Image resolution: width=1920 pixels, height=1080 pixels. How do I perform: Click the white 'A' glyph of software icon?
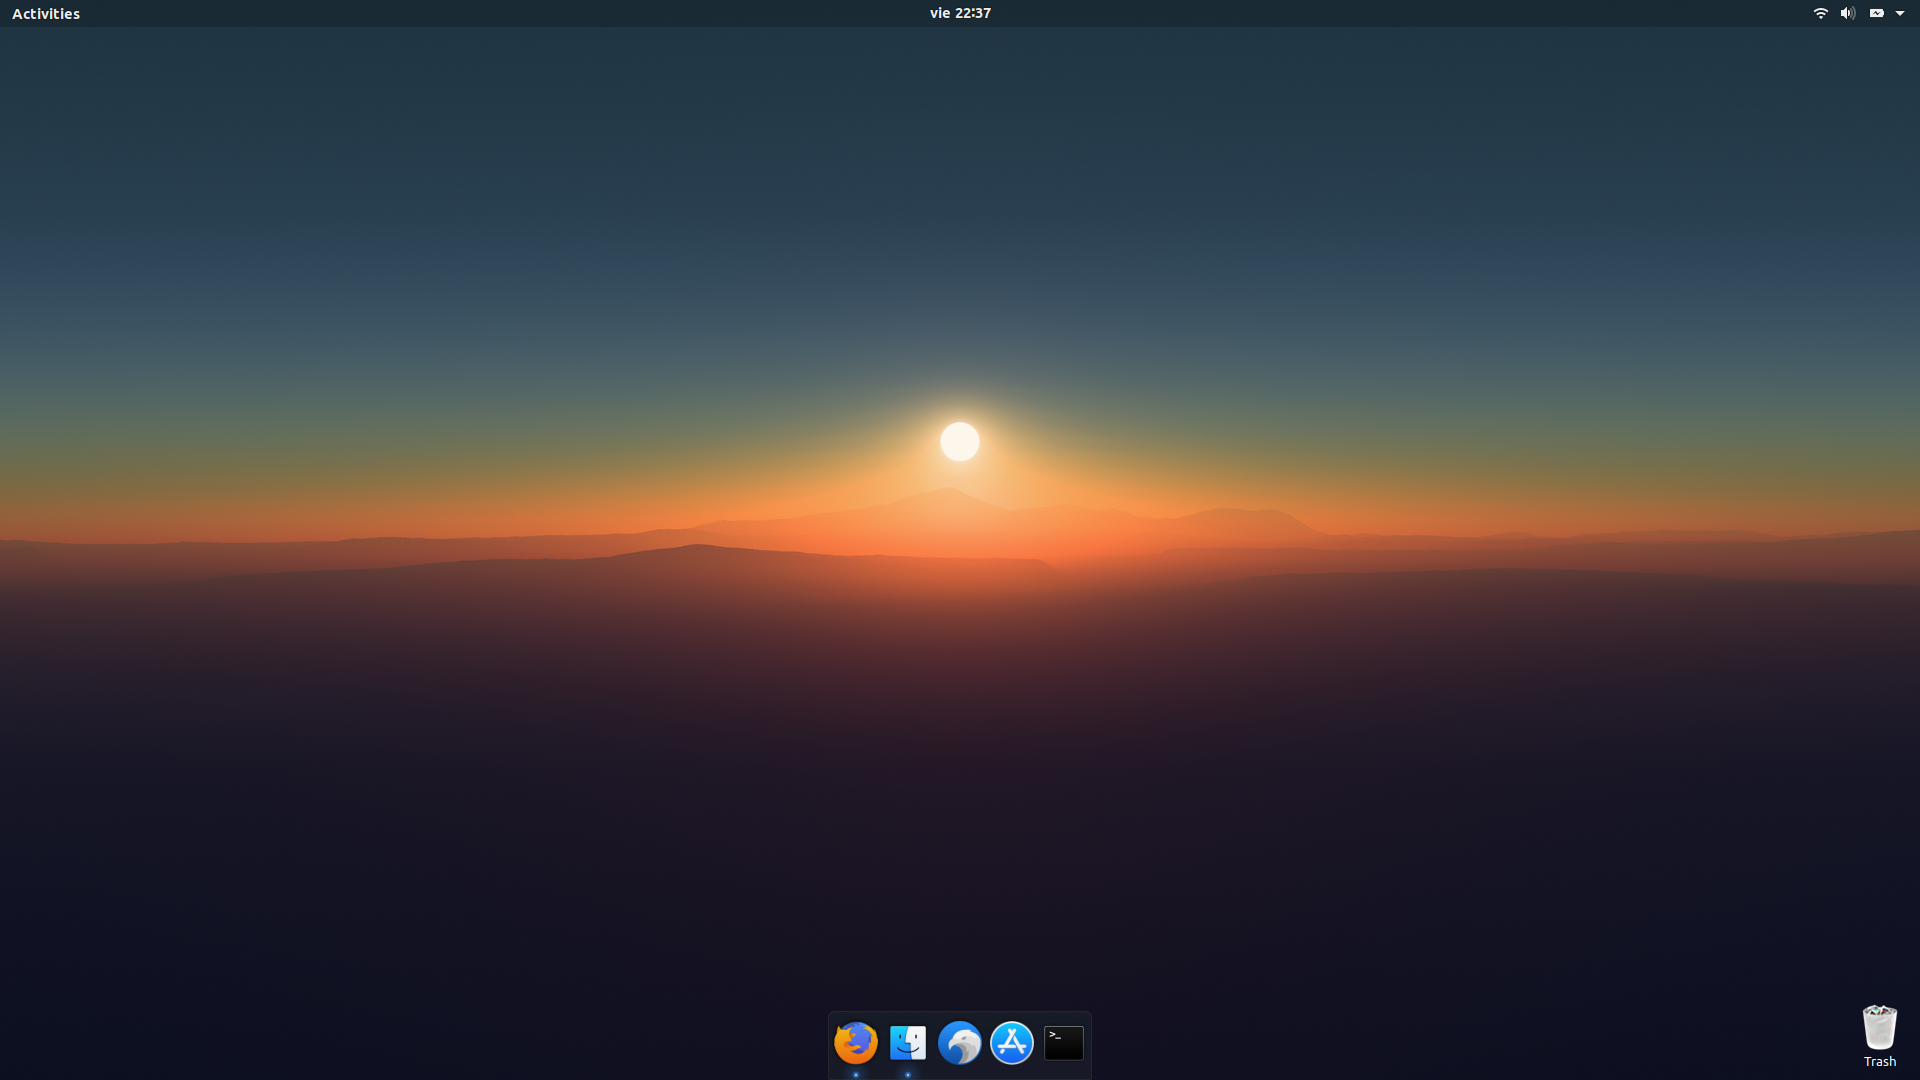click(x=1012, y=1042)
